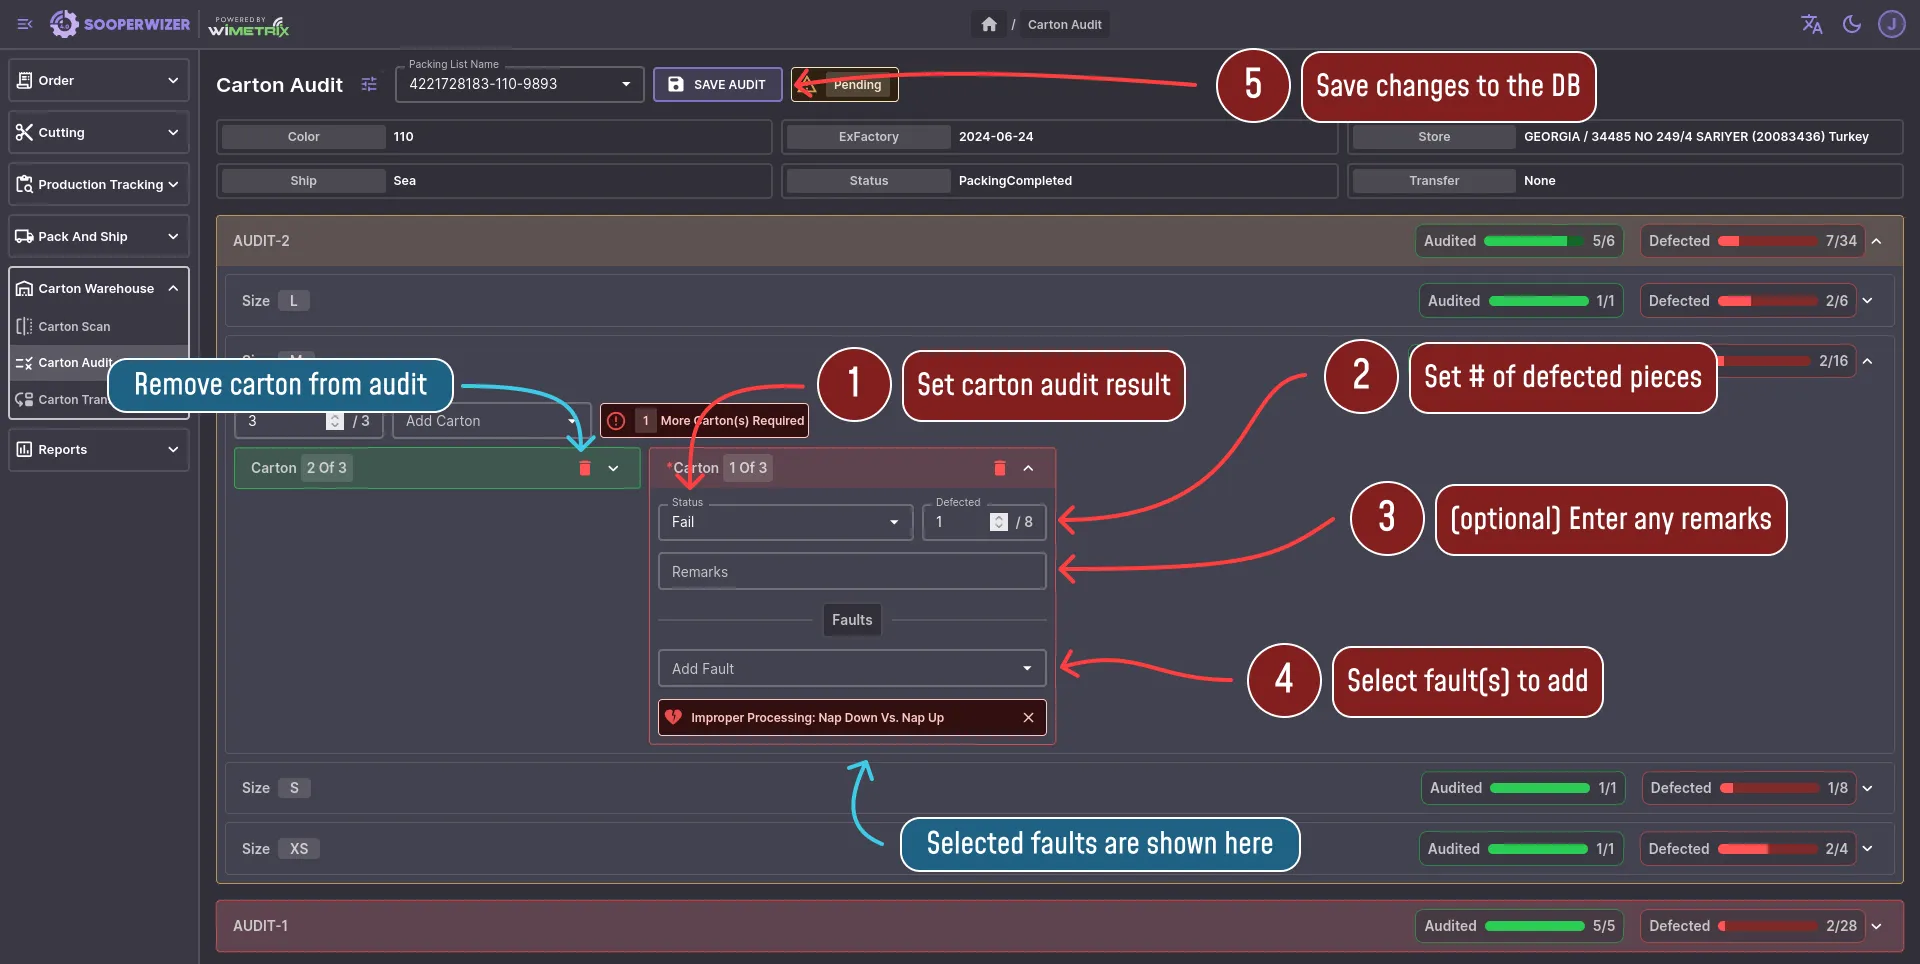Collapse Carton 1 Of 3 panel
1920x964 pixels.
(x=1028, y=468)
